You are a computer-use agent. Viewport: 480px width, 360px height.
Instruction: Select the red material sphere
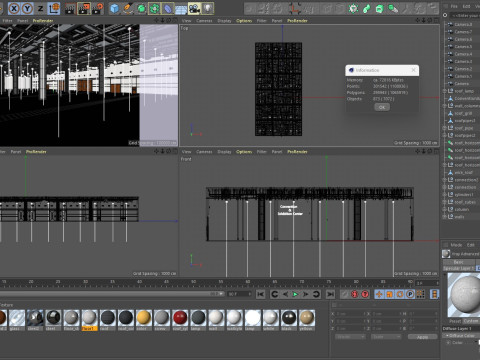(x=180, y=318)
